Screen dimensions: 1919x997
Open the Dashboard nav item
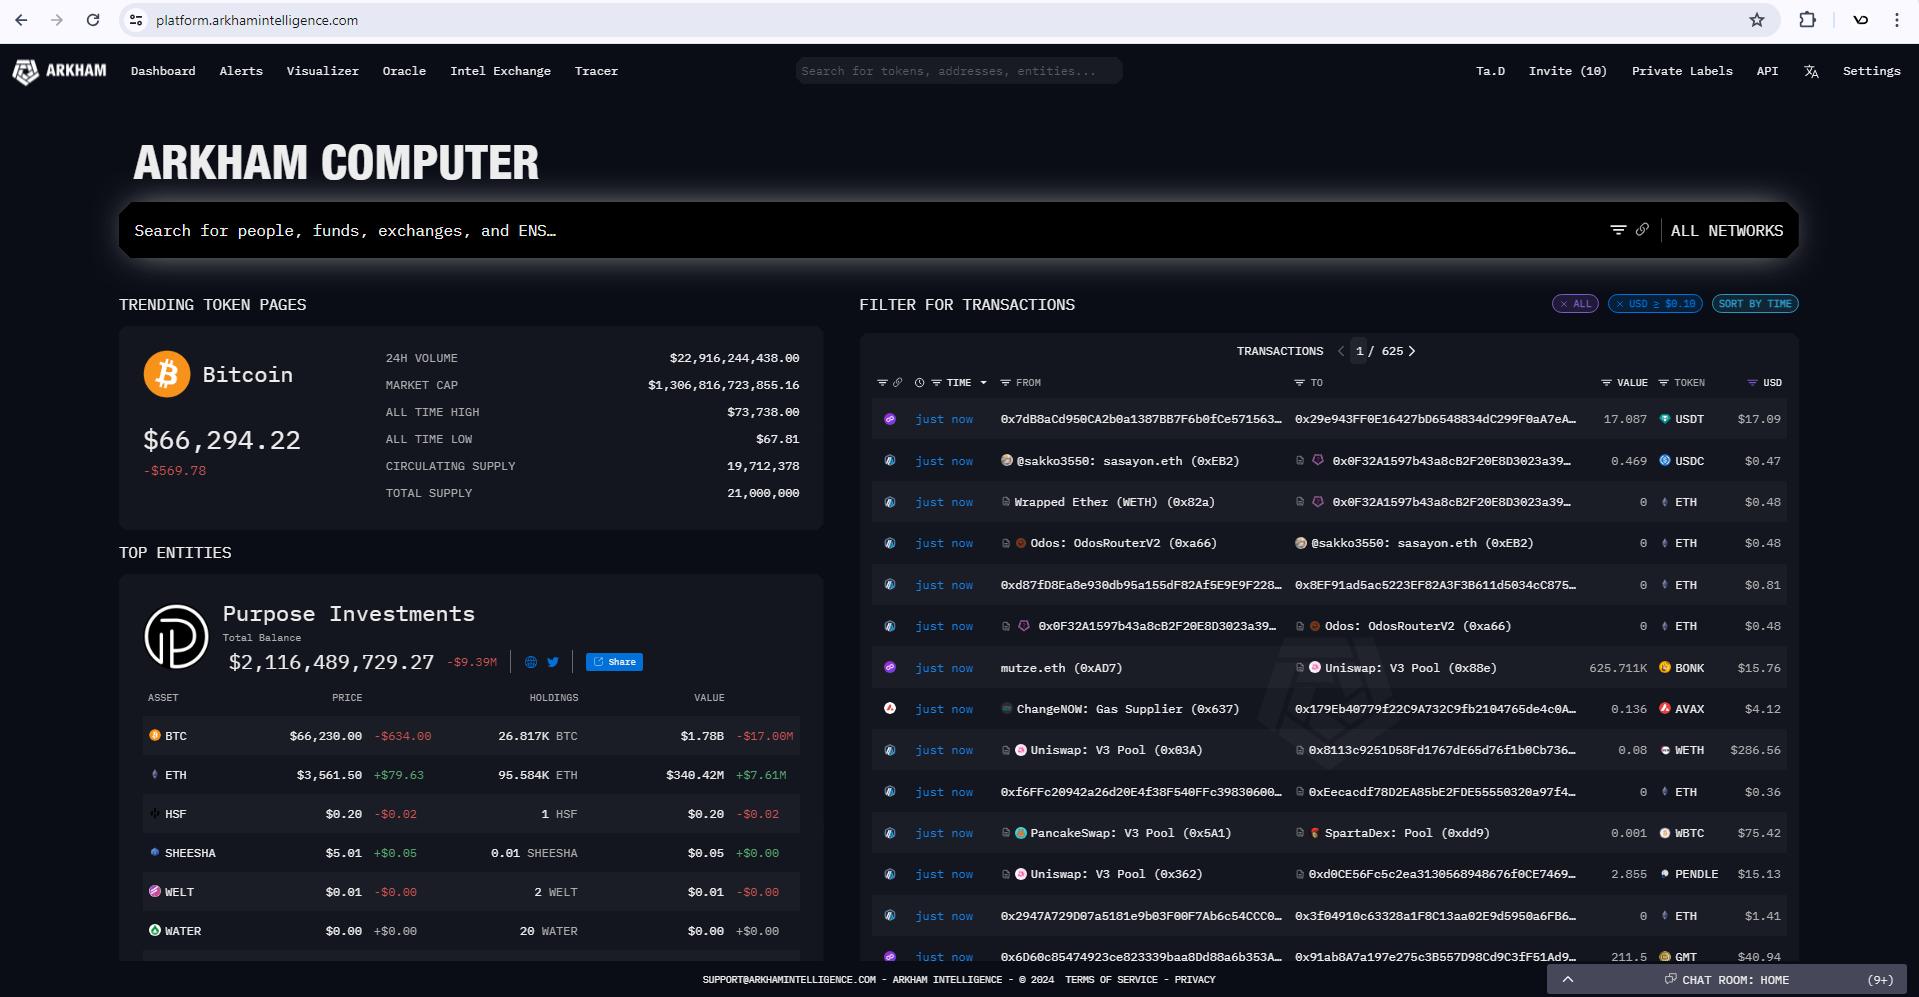163,71
